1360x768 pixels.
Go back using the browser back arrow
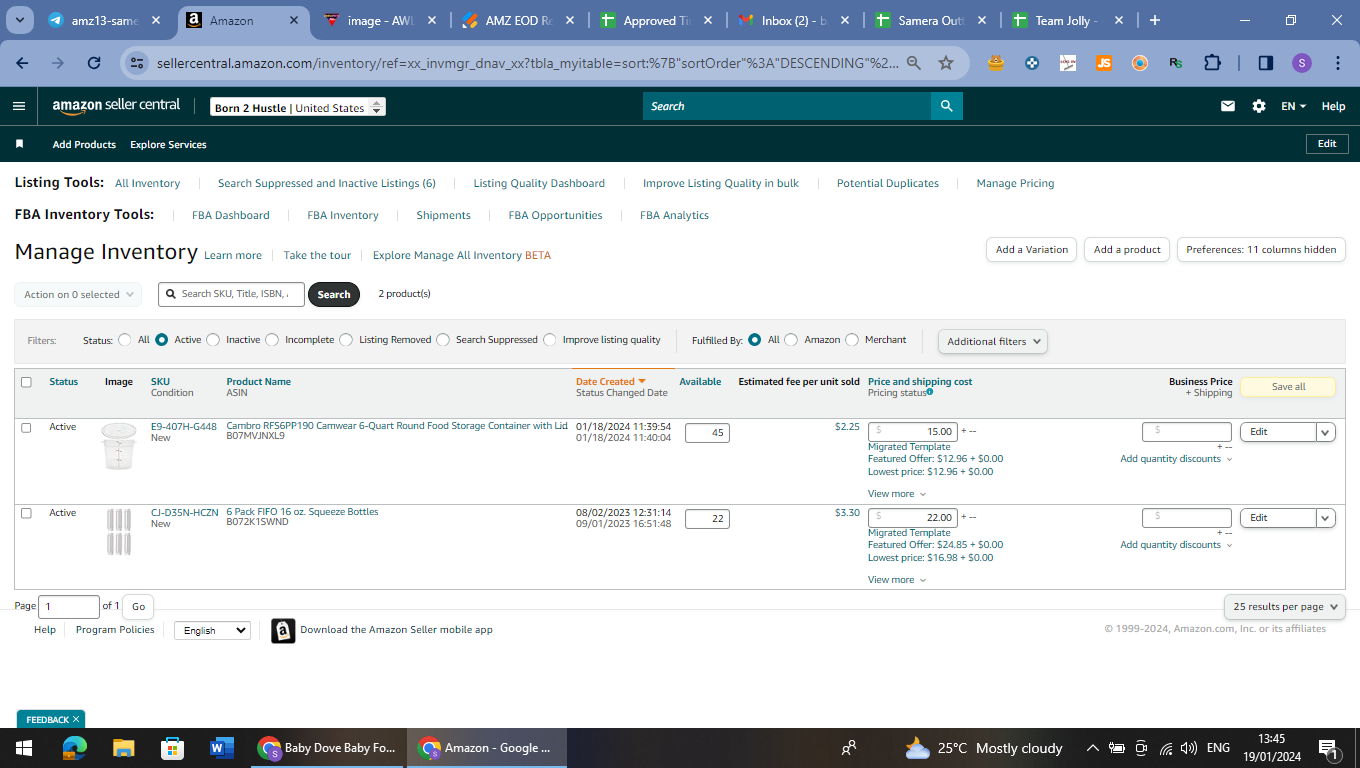coord(22,63)
